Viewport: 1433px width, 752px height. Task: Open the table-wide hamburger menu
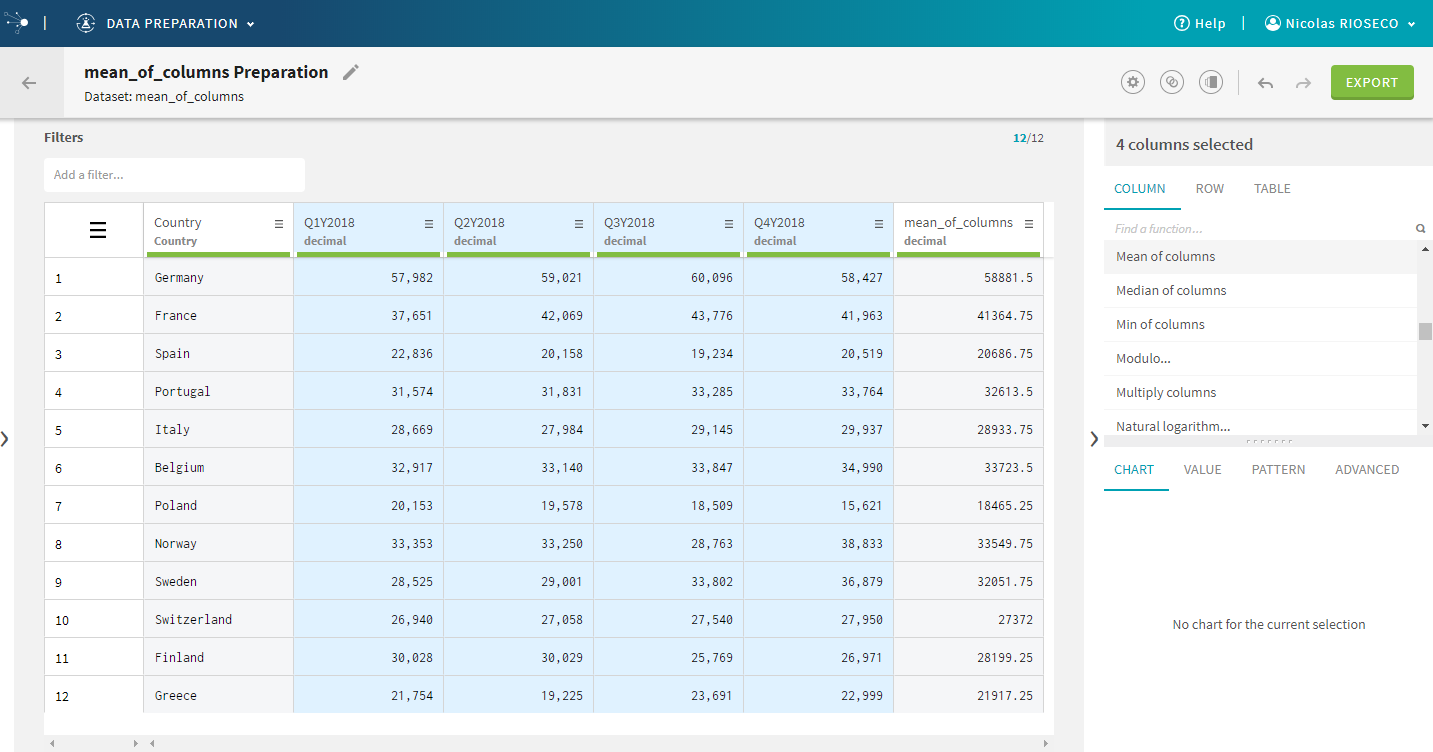tap(98, 231)
